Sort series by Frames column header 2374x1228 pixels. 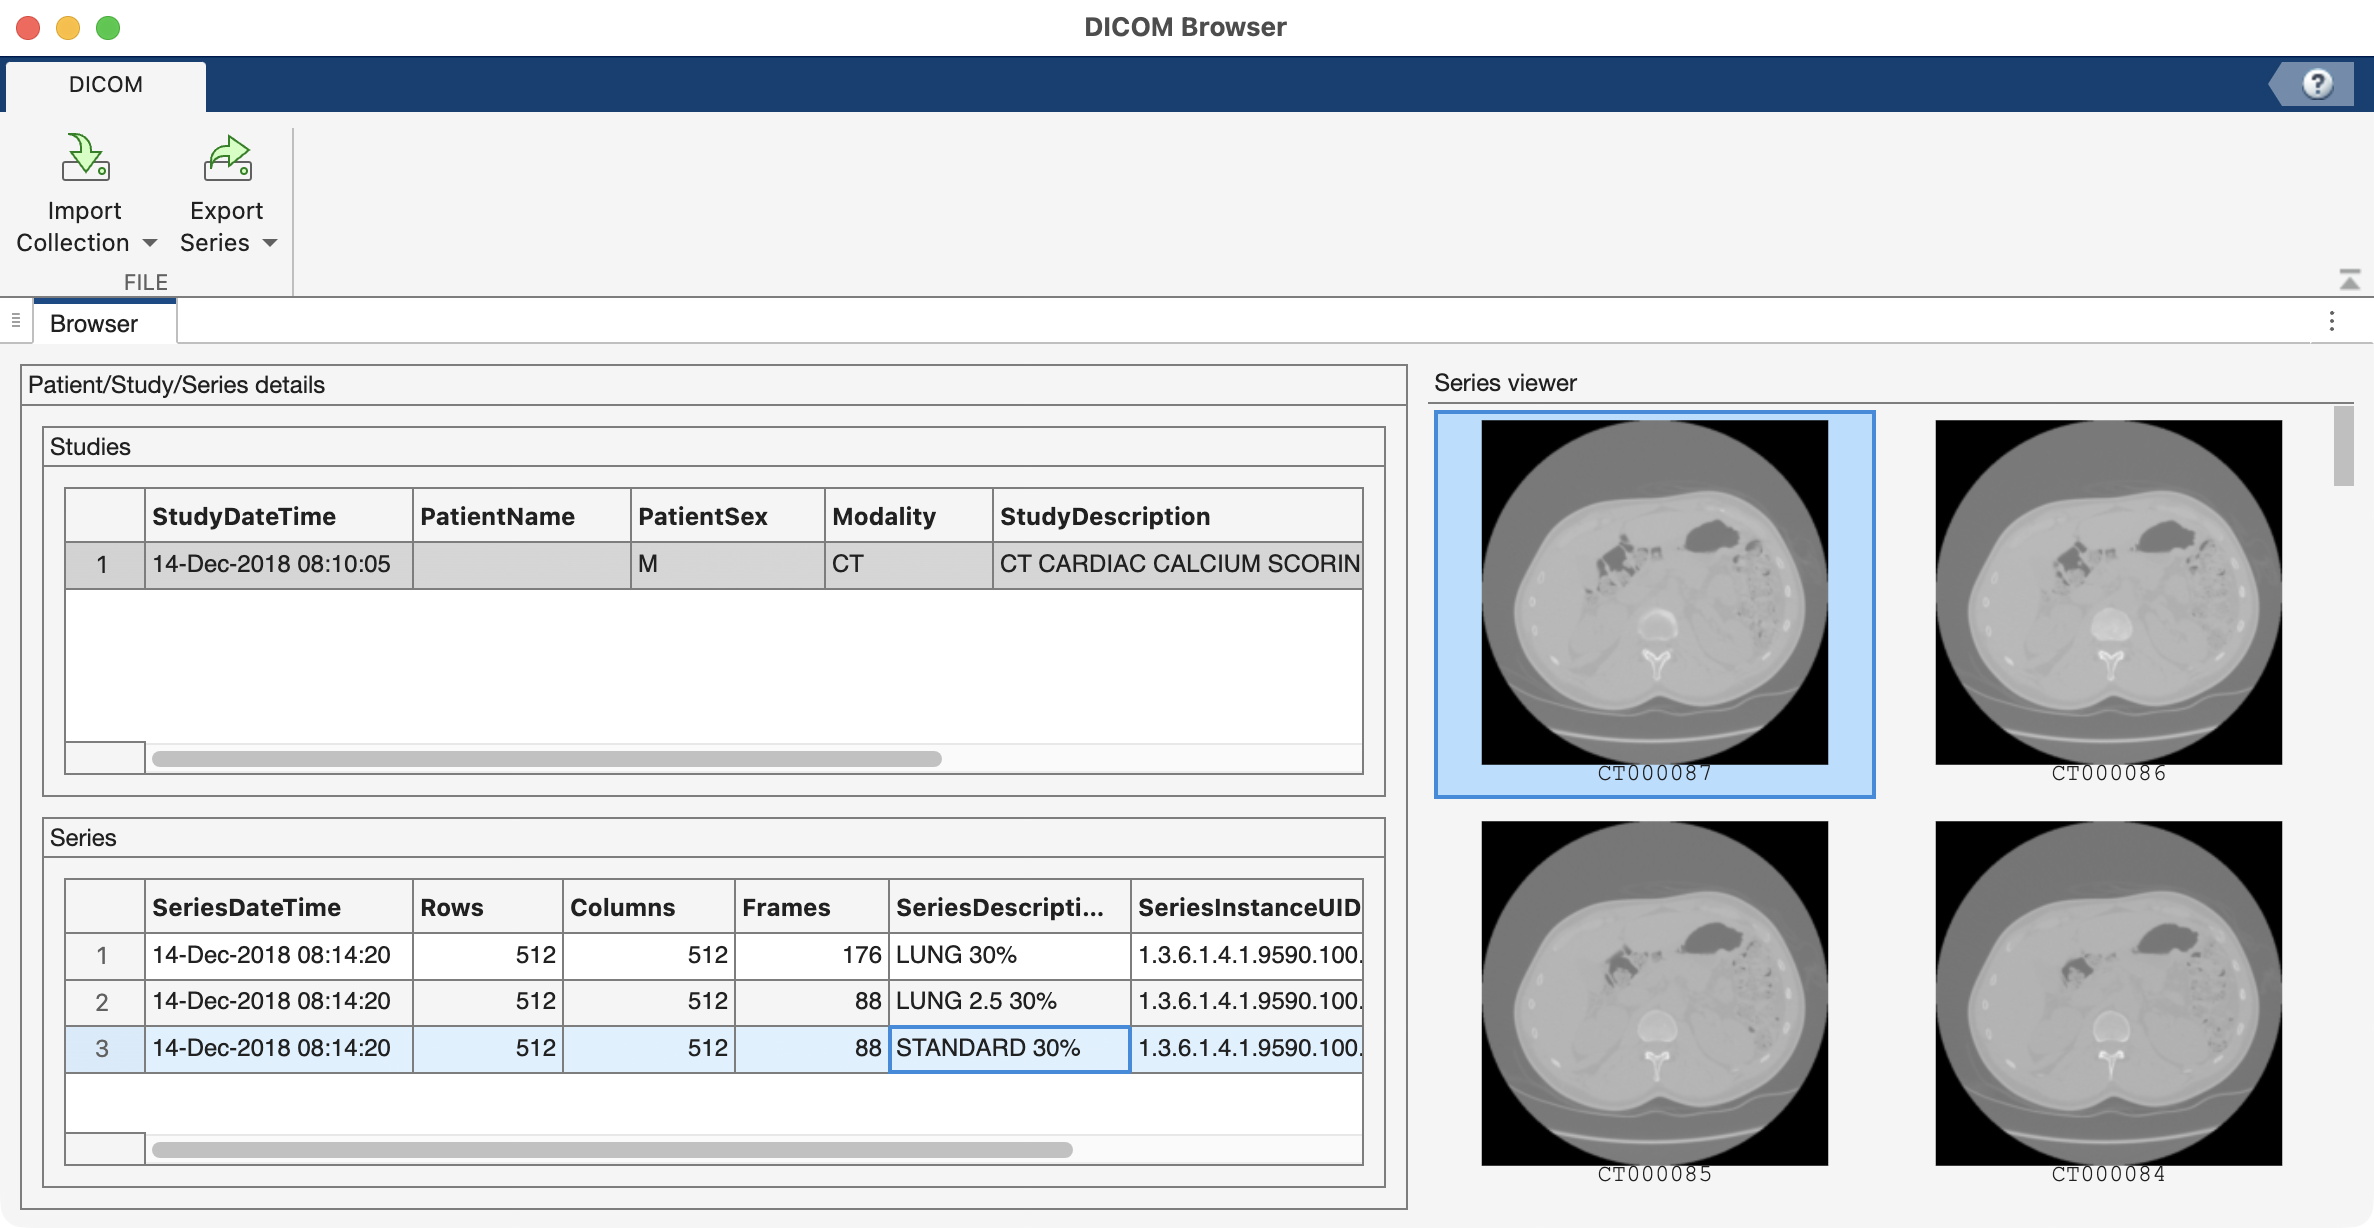pos(786,907)
